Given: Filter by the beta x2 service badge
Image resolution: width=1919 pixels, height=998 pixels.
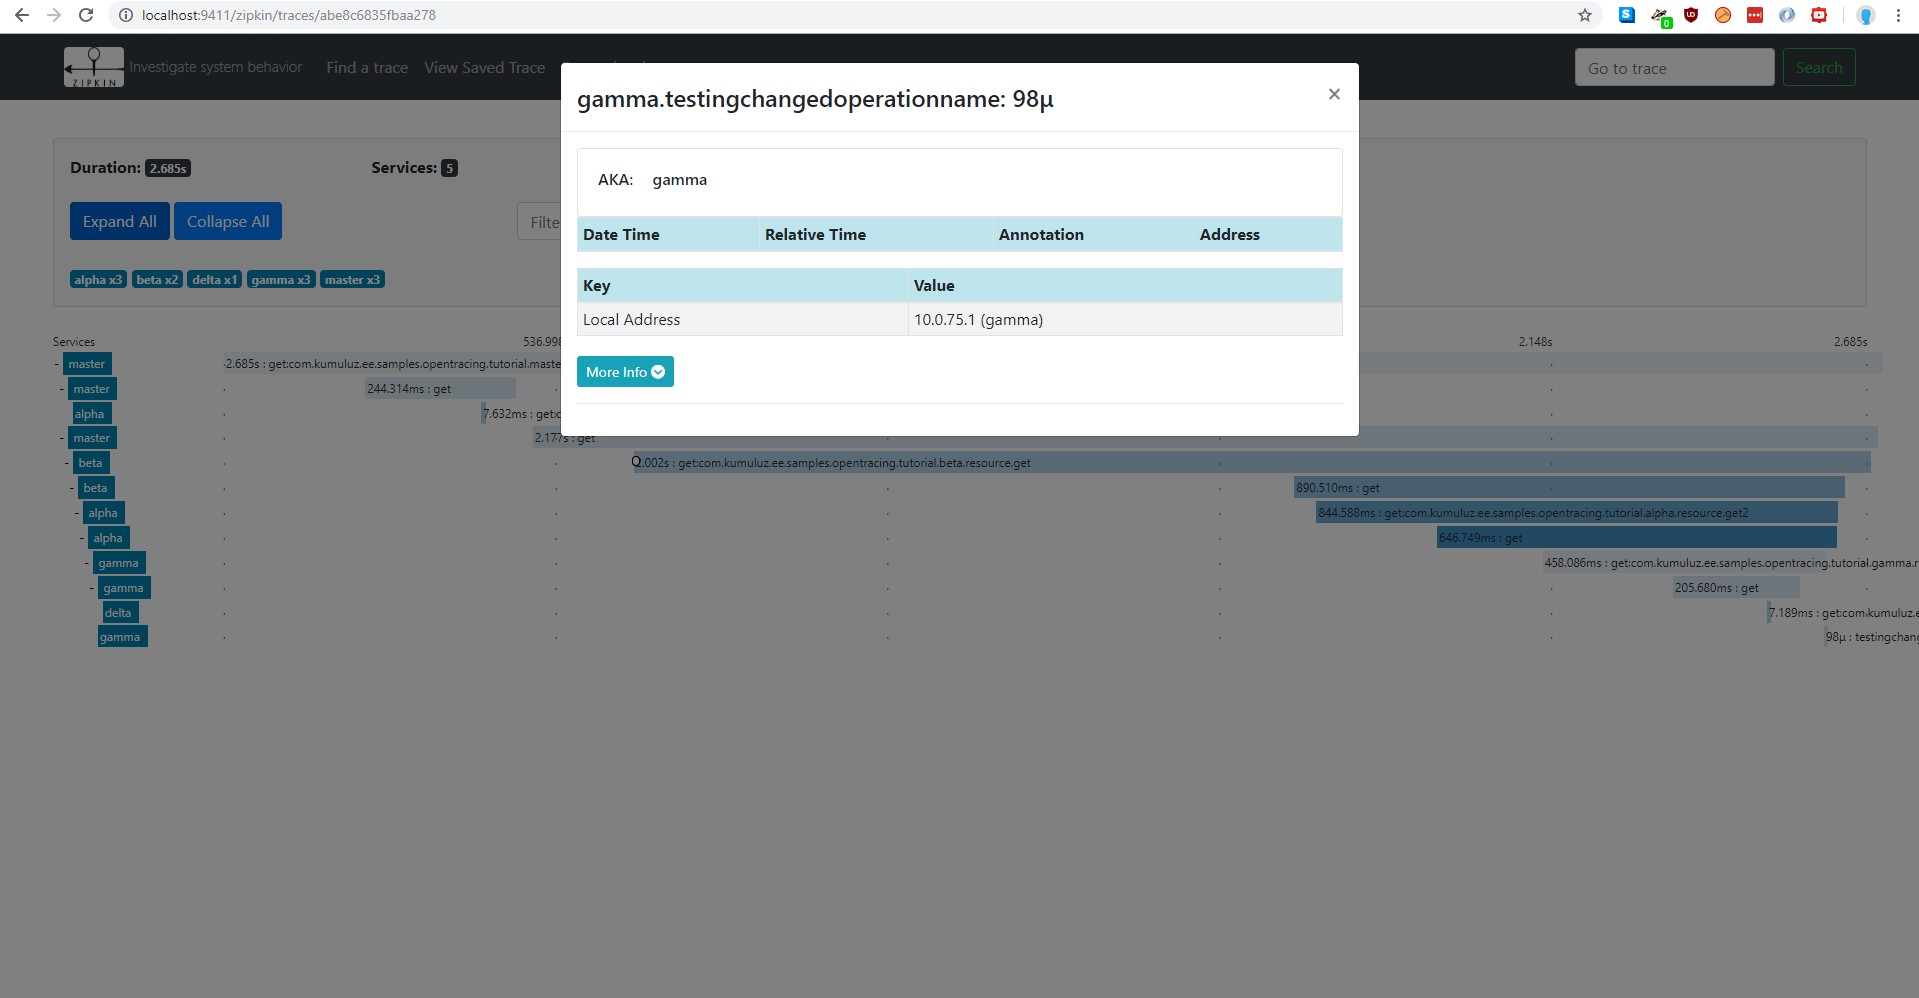Looking at the screenshot, I should click(157, 280).
